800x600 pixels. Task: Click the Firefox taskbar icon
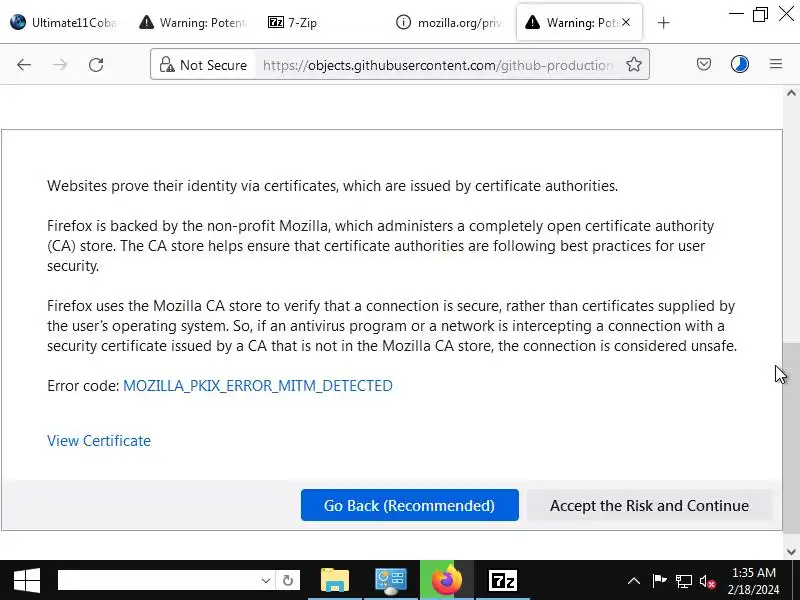(447, 580)
